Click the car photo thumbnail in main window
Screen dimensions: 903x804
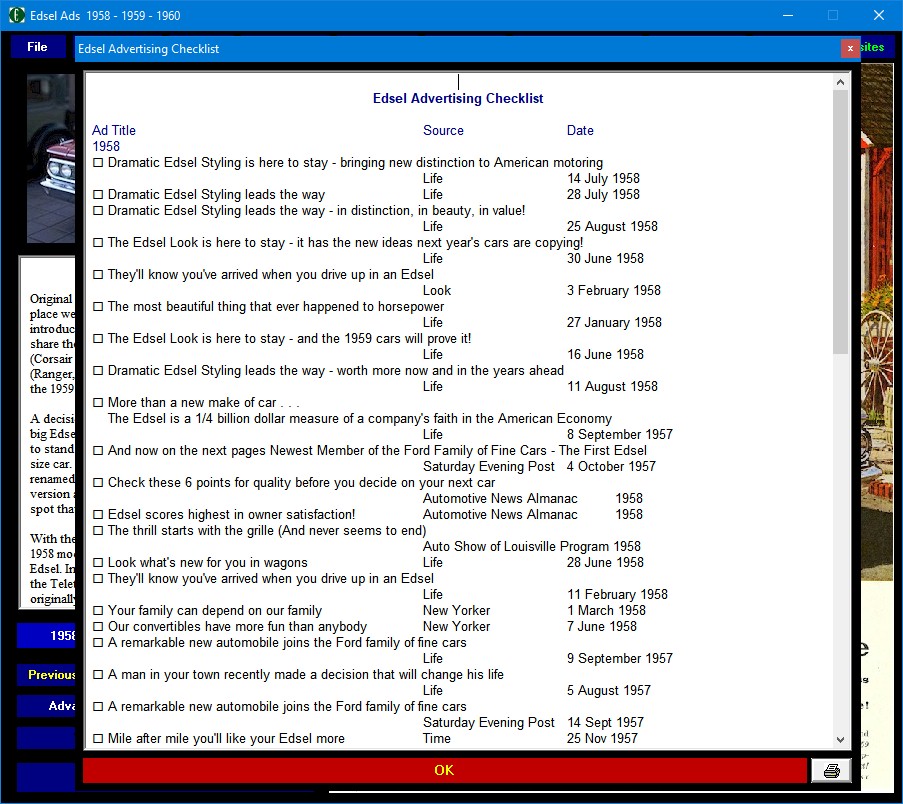point(51,158)
